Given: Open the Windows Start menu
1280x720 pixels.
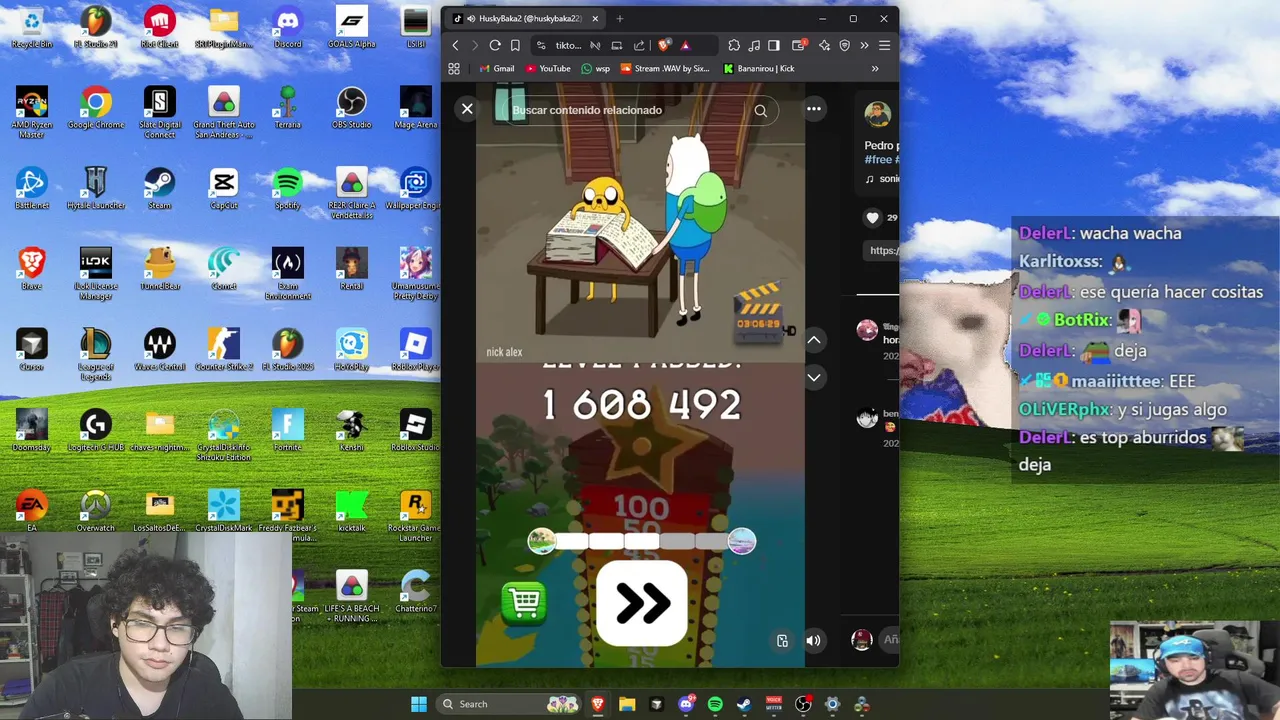Looking at the screenshot, I should [419, 704].
